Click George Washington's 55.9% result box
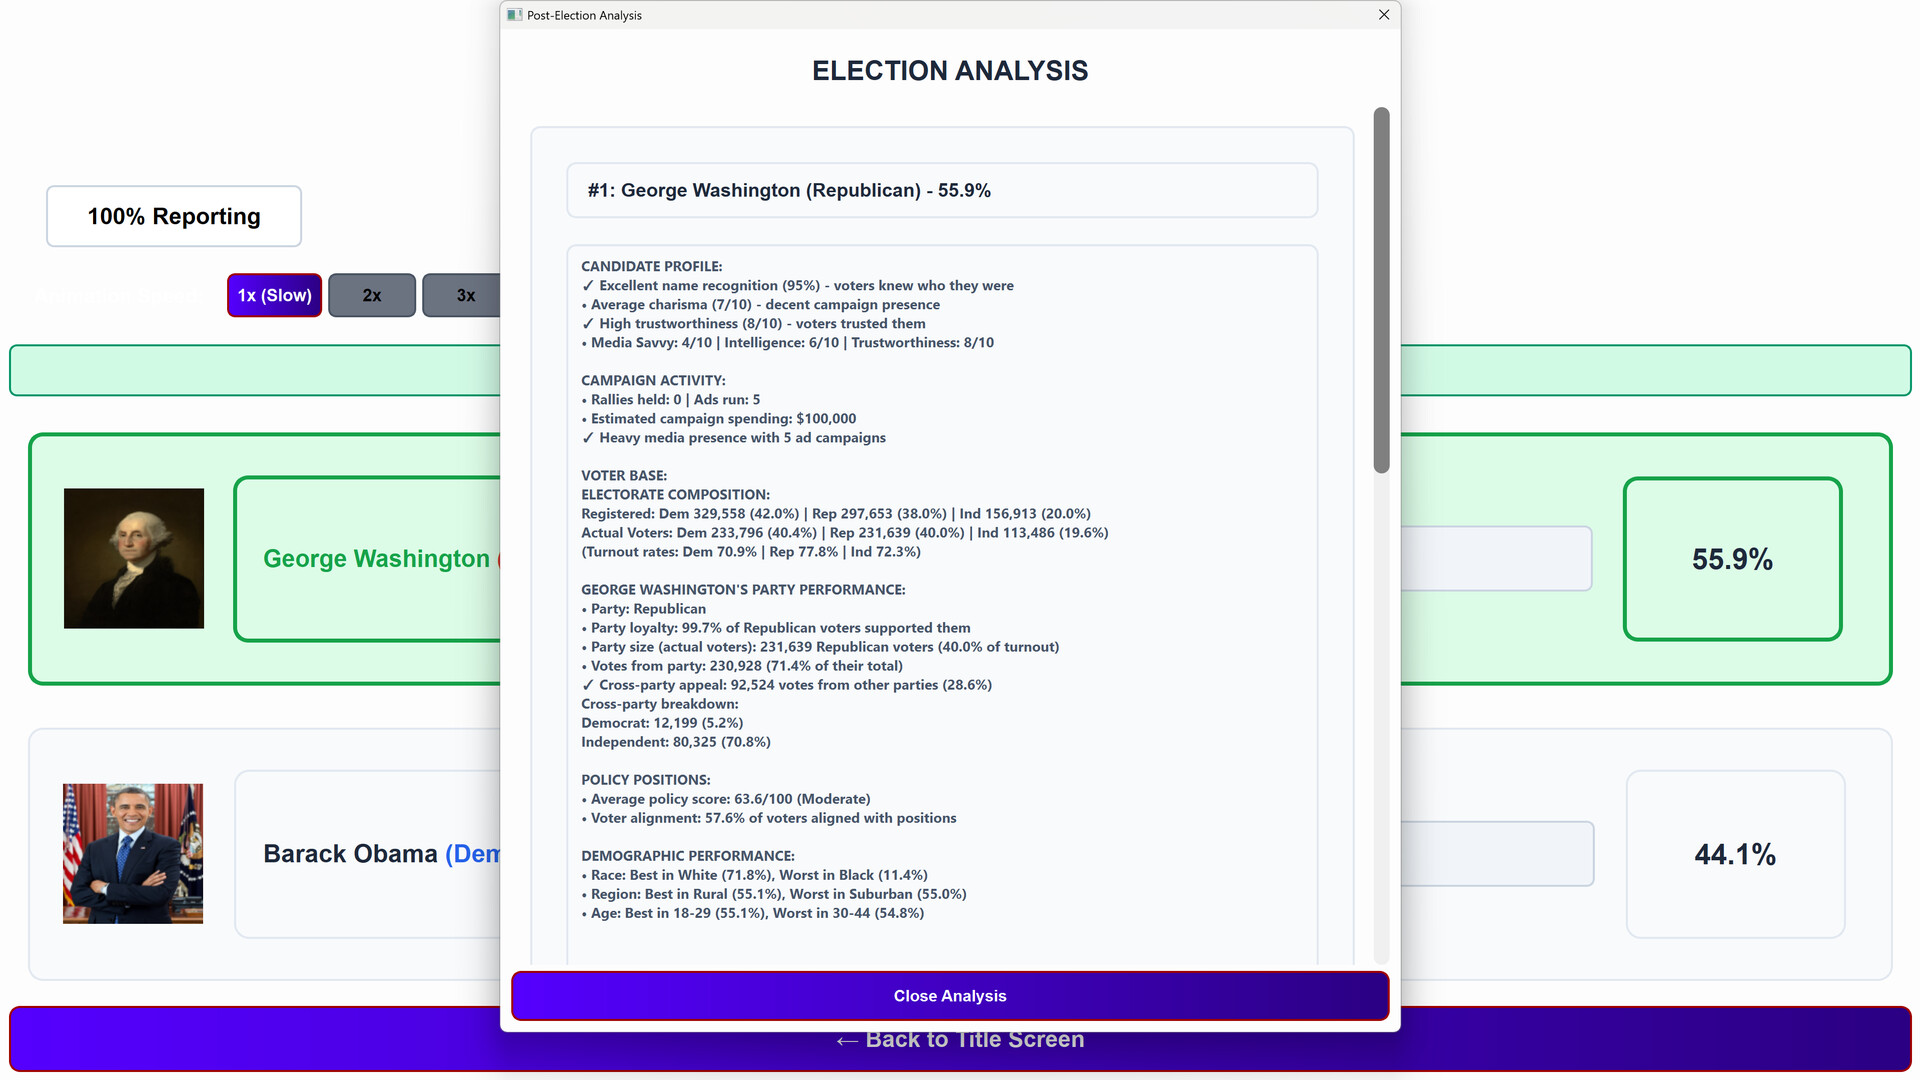Viewport: 1920px width, 1080px height. coord(1732,559)
